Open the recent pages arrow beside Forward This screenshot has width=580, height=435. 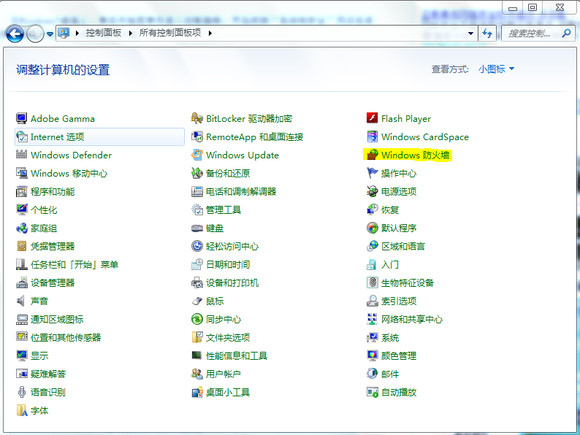(50, 34)
